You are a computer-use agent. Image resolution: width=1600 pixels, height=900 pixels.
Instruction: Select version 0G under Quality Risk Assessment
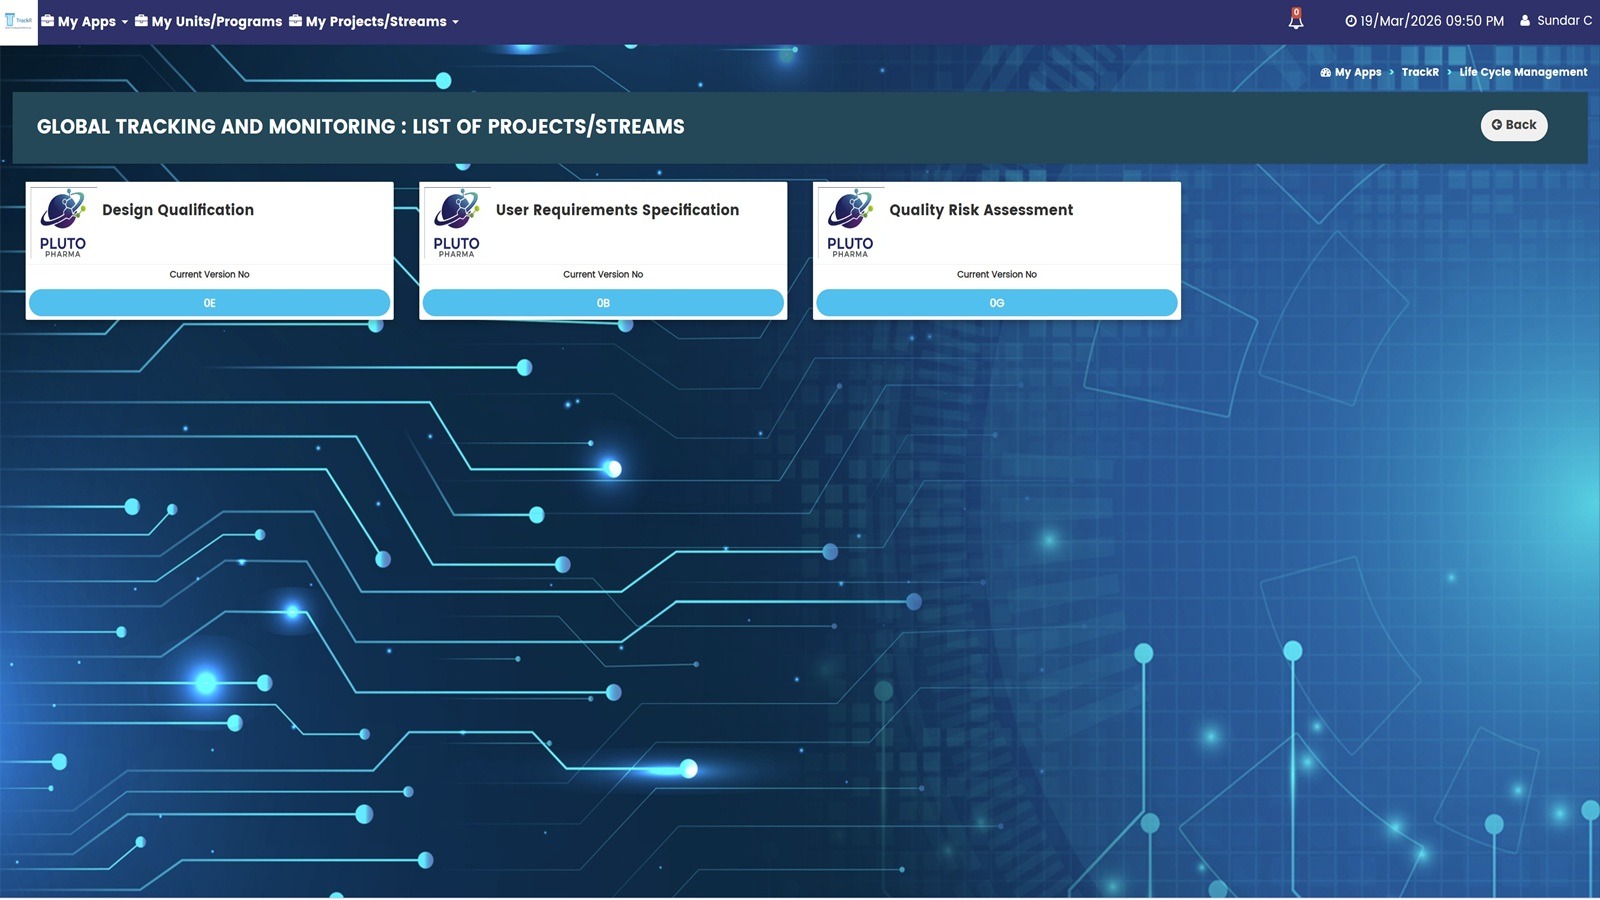tap(996, 303)
